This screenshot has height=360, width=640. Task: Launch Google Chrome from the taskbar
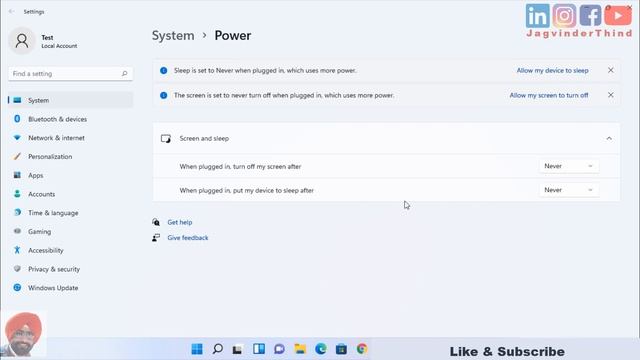click(362, 349)
